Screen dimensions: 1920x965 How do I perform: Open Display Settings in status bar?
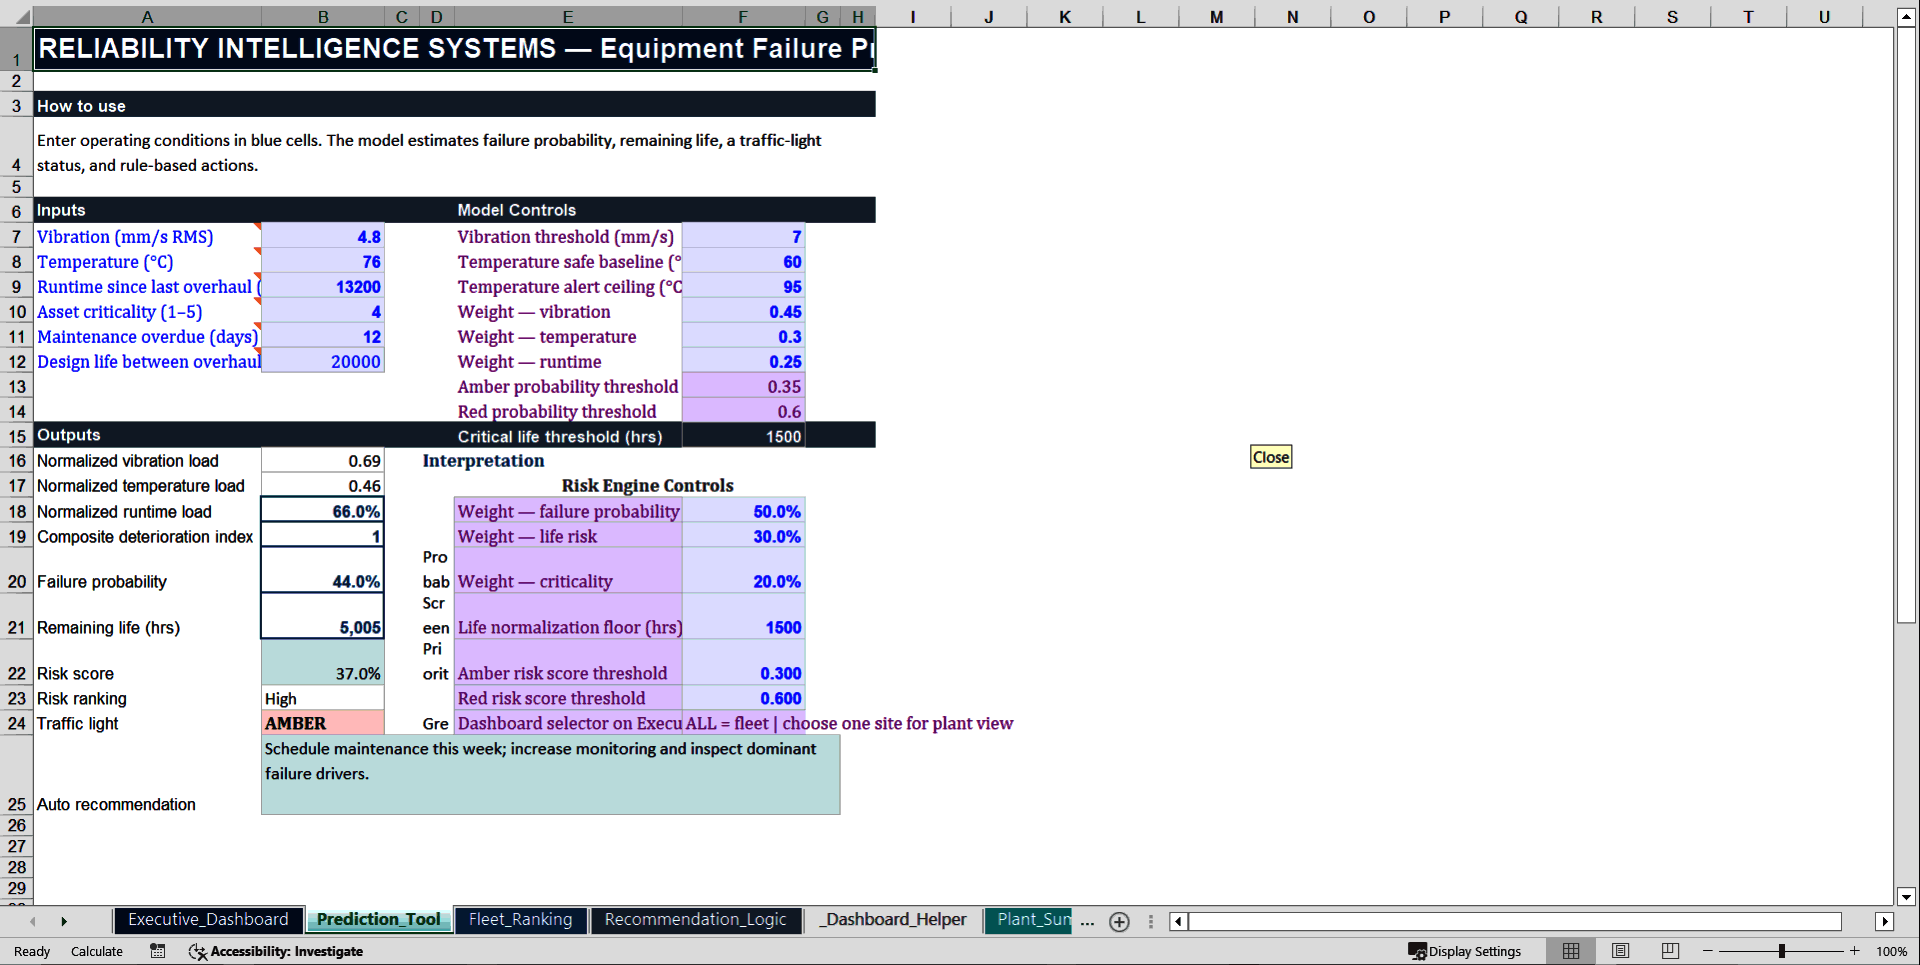[x=1466, y=951]
